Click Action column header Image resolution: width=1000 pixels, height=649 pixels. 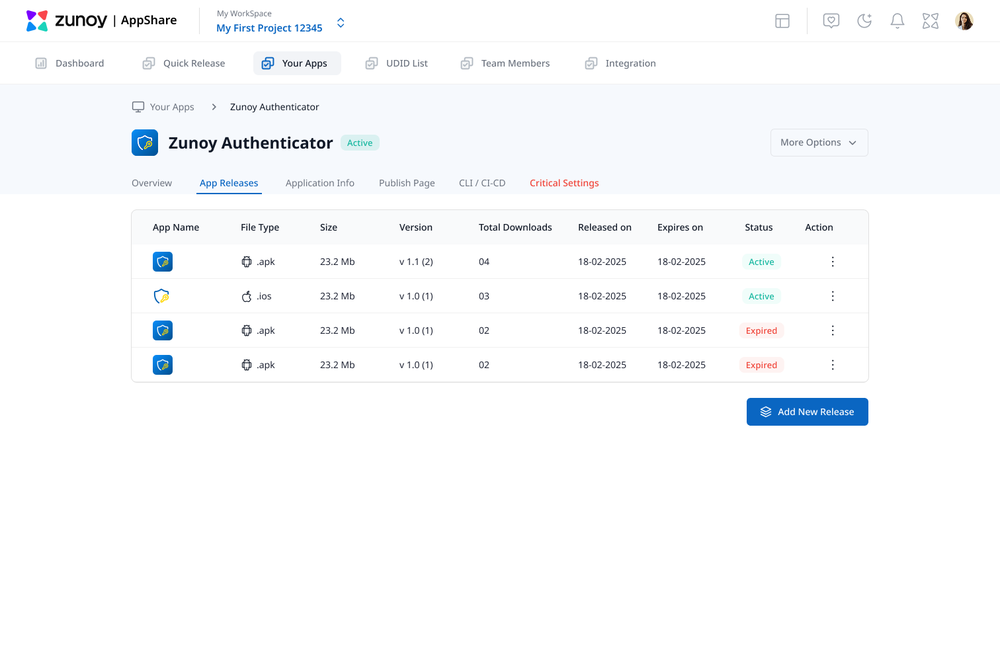coord(819,227)
